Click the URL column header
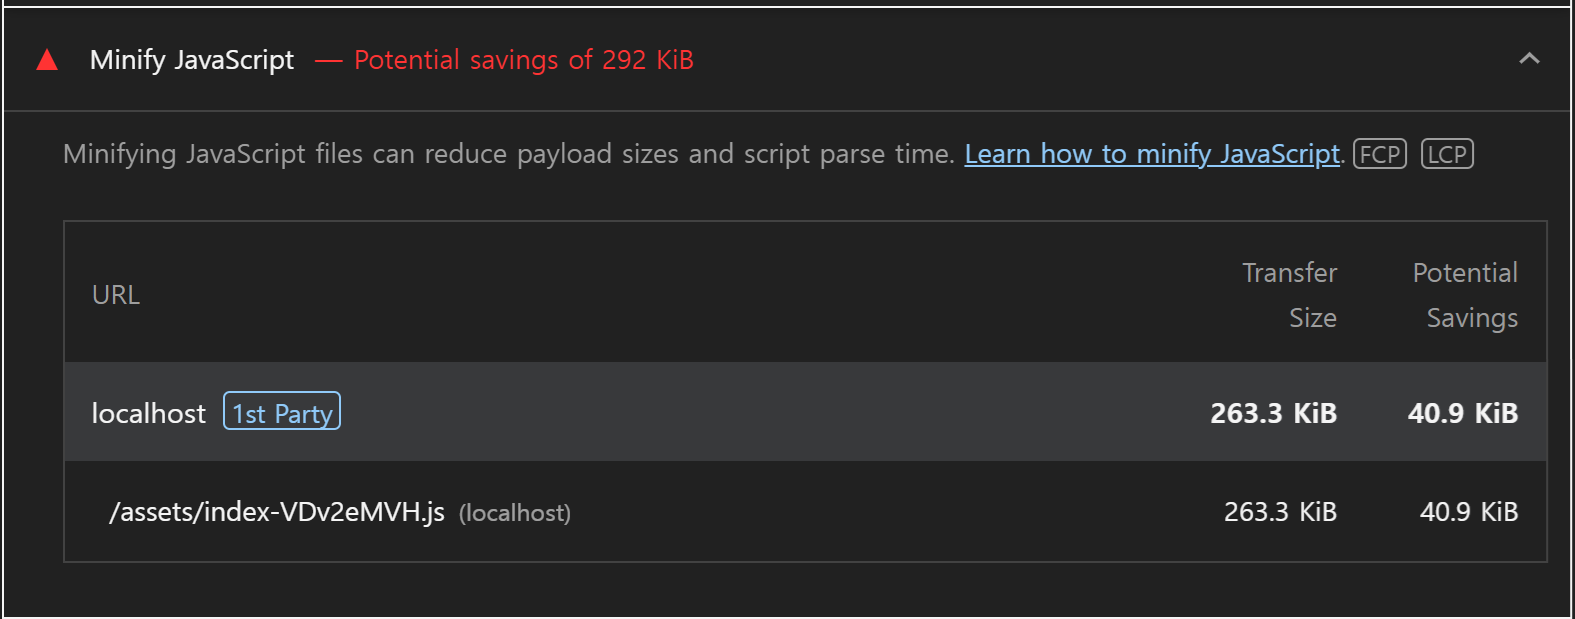The width and height of the screenshot is (1575, 619). point(116,295)
